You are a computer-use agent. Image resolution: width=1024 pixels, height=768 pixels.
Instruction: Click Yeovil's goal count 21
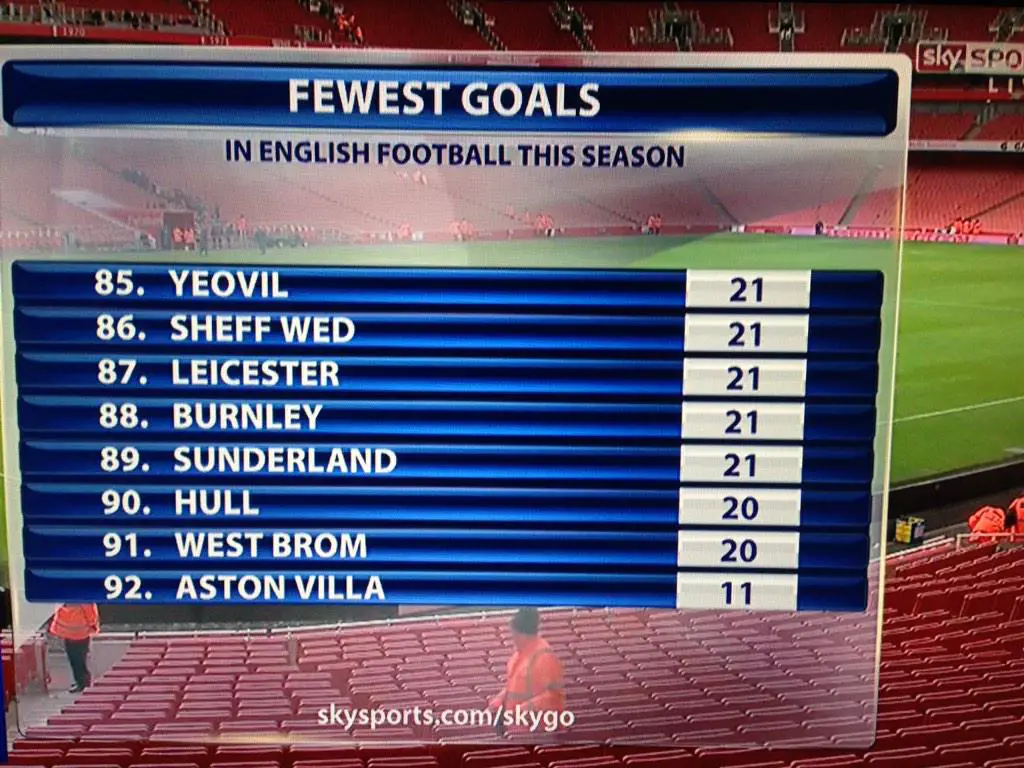748,289
